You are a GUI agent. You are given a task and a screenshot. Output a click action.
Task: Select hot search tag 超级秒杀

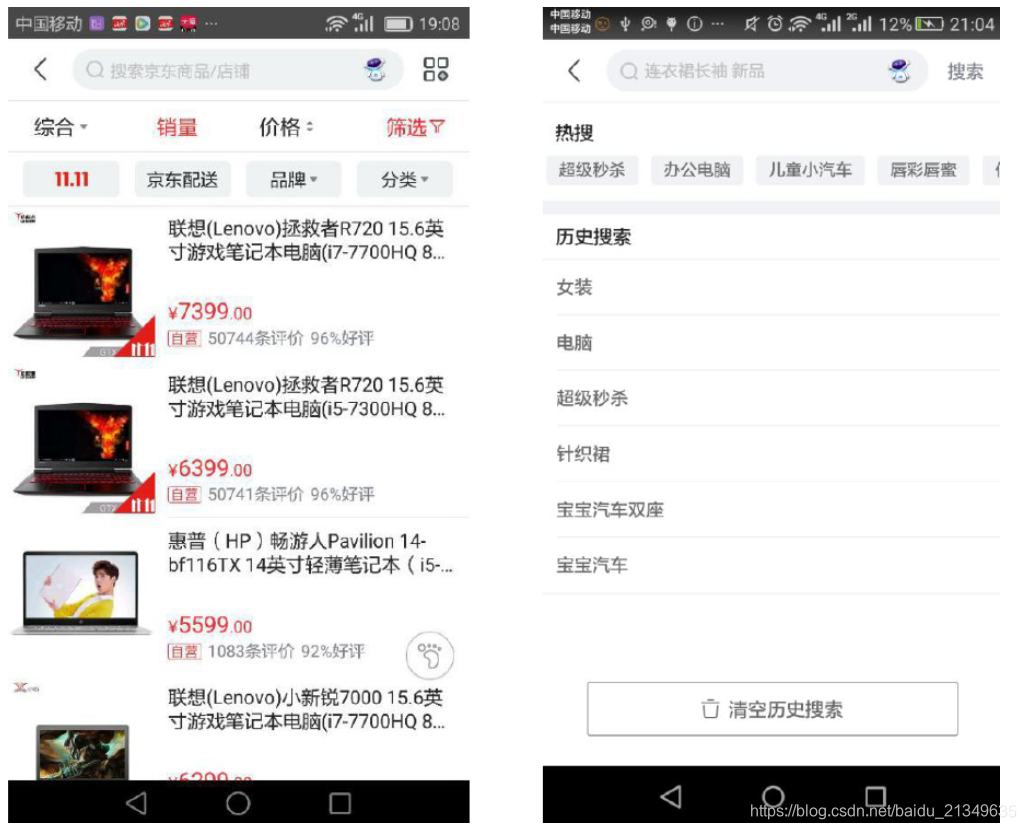592,170
